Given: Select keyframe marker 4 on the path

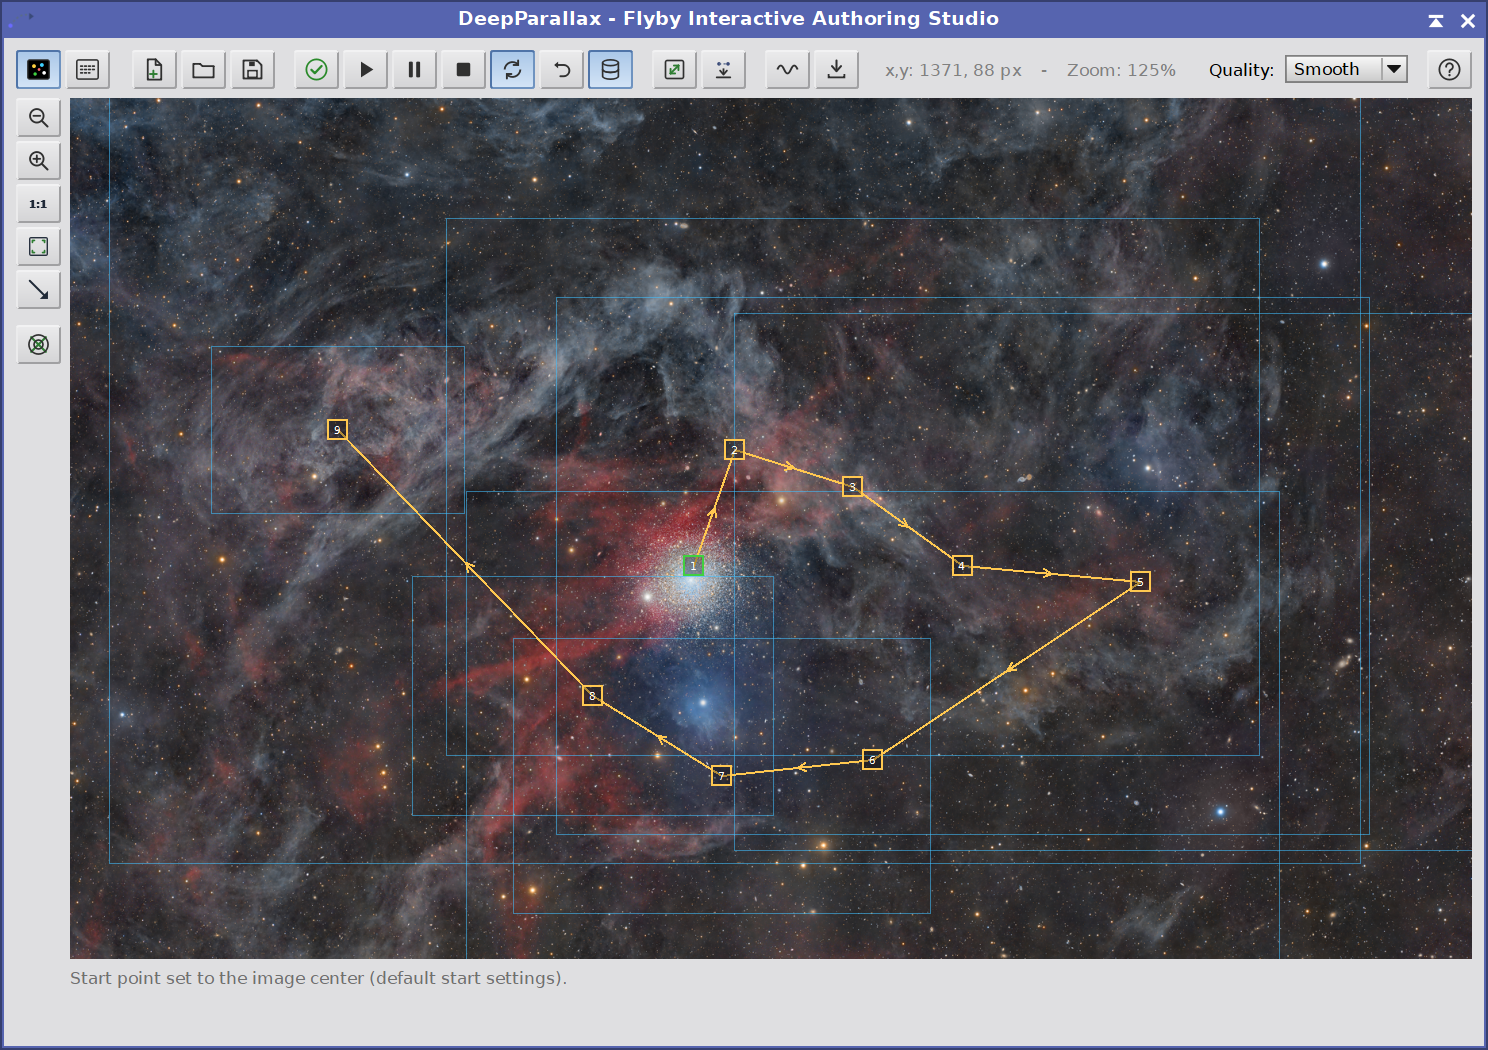Looking at the screenshot, I should [962, 566].
